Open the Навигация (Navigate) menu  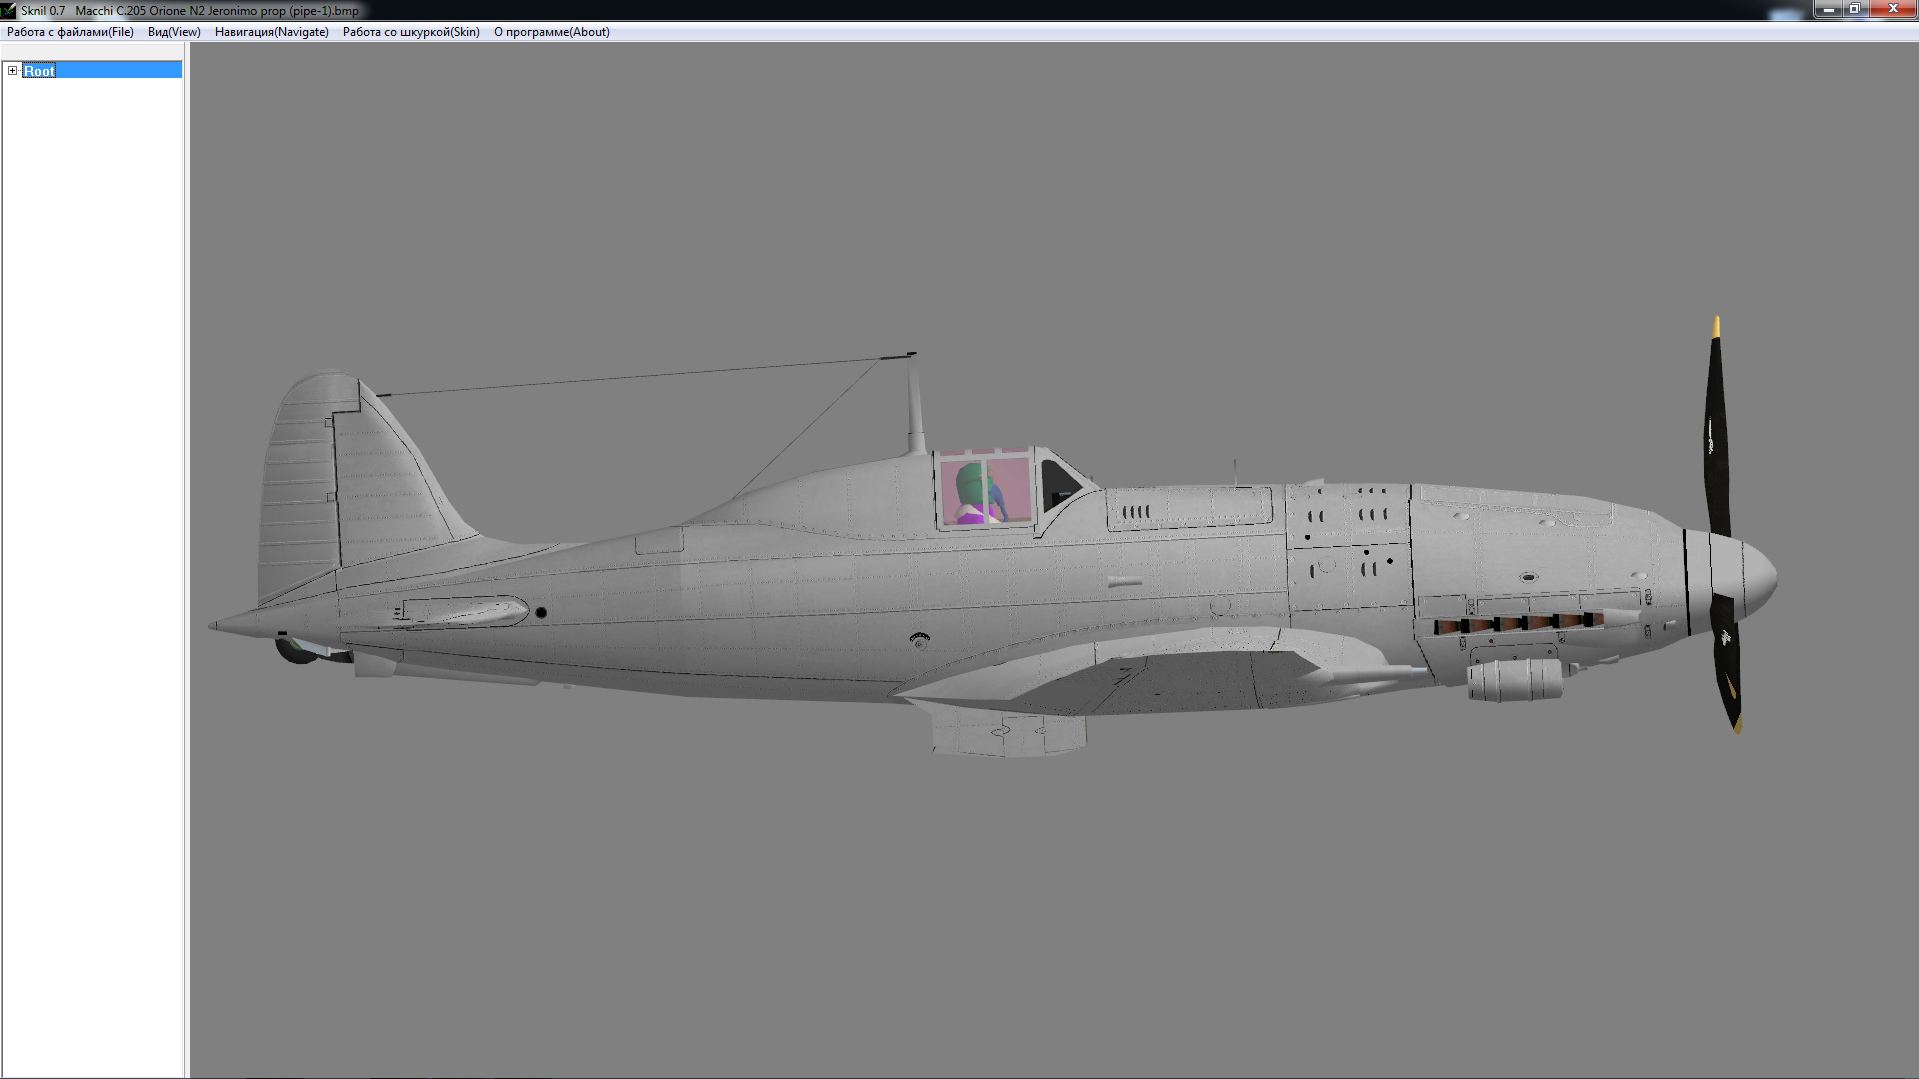click(271, 32)
